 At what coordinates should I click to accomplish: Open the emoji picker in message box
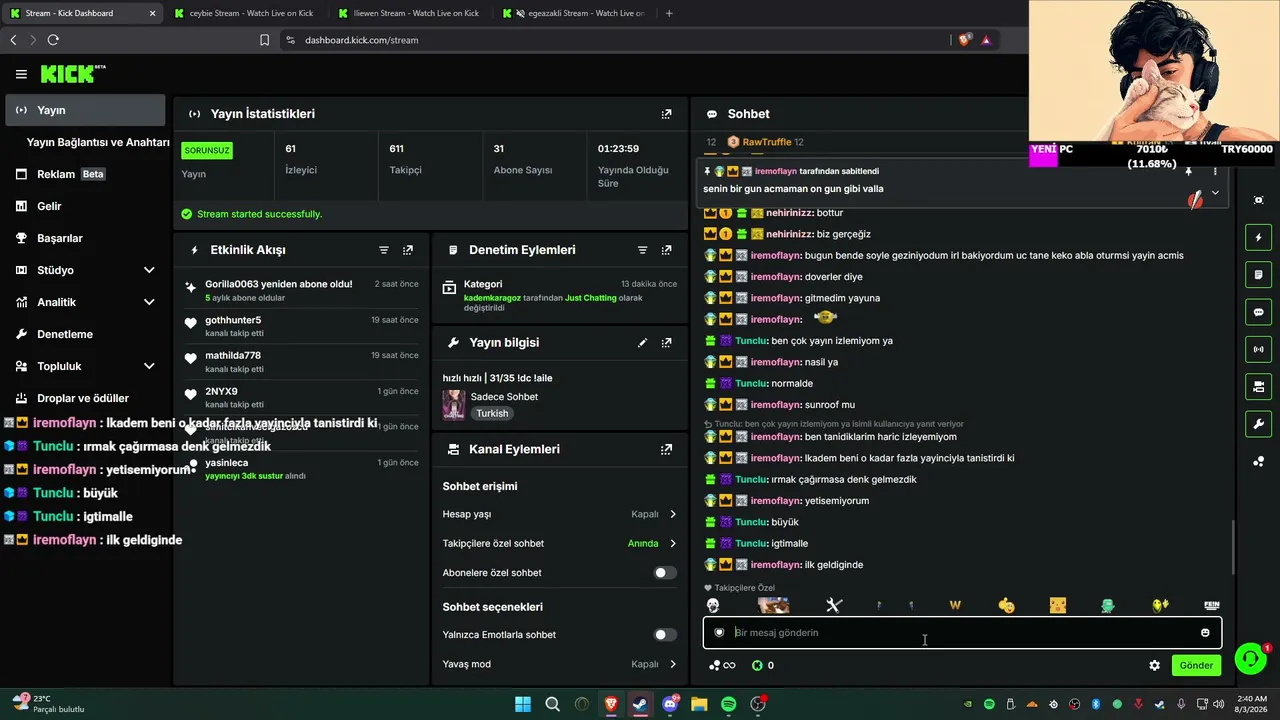point(1205,632)
